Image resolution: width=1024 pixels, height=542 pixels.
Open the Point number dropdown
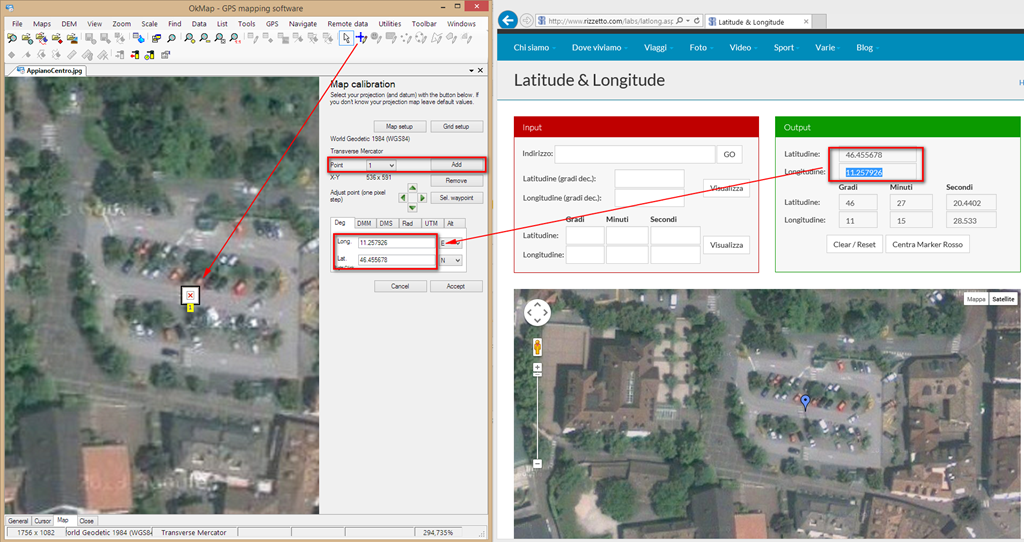[381, 165]
